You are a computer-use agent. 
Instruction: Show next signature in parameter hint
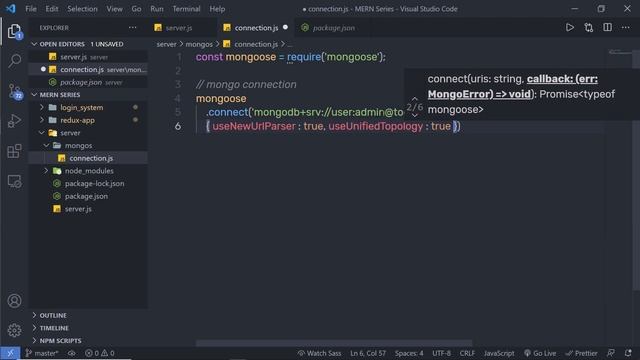pos(414,116)
